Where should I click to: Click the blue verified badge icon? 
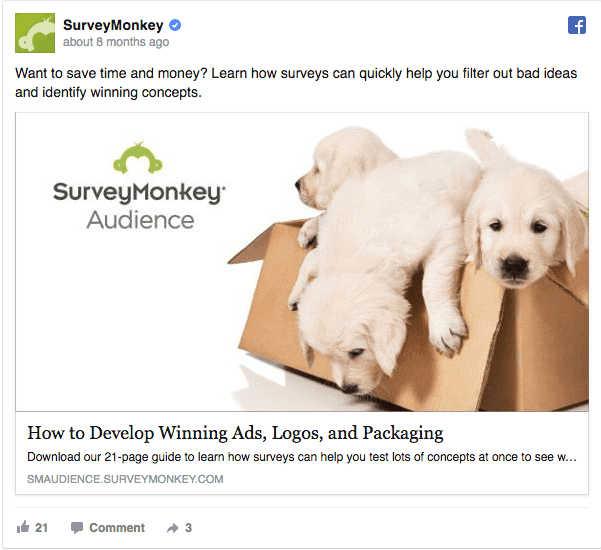tap(175, 25)
